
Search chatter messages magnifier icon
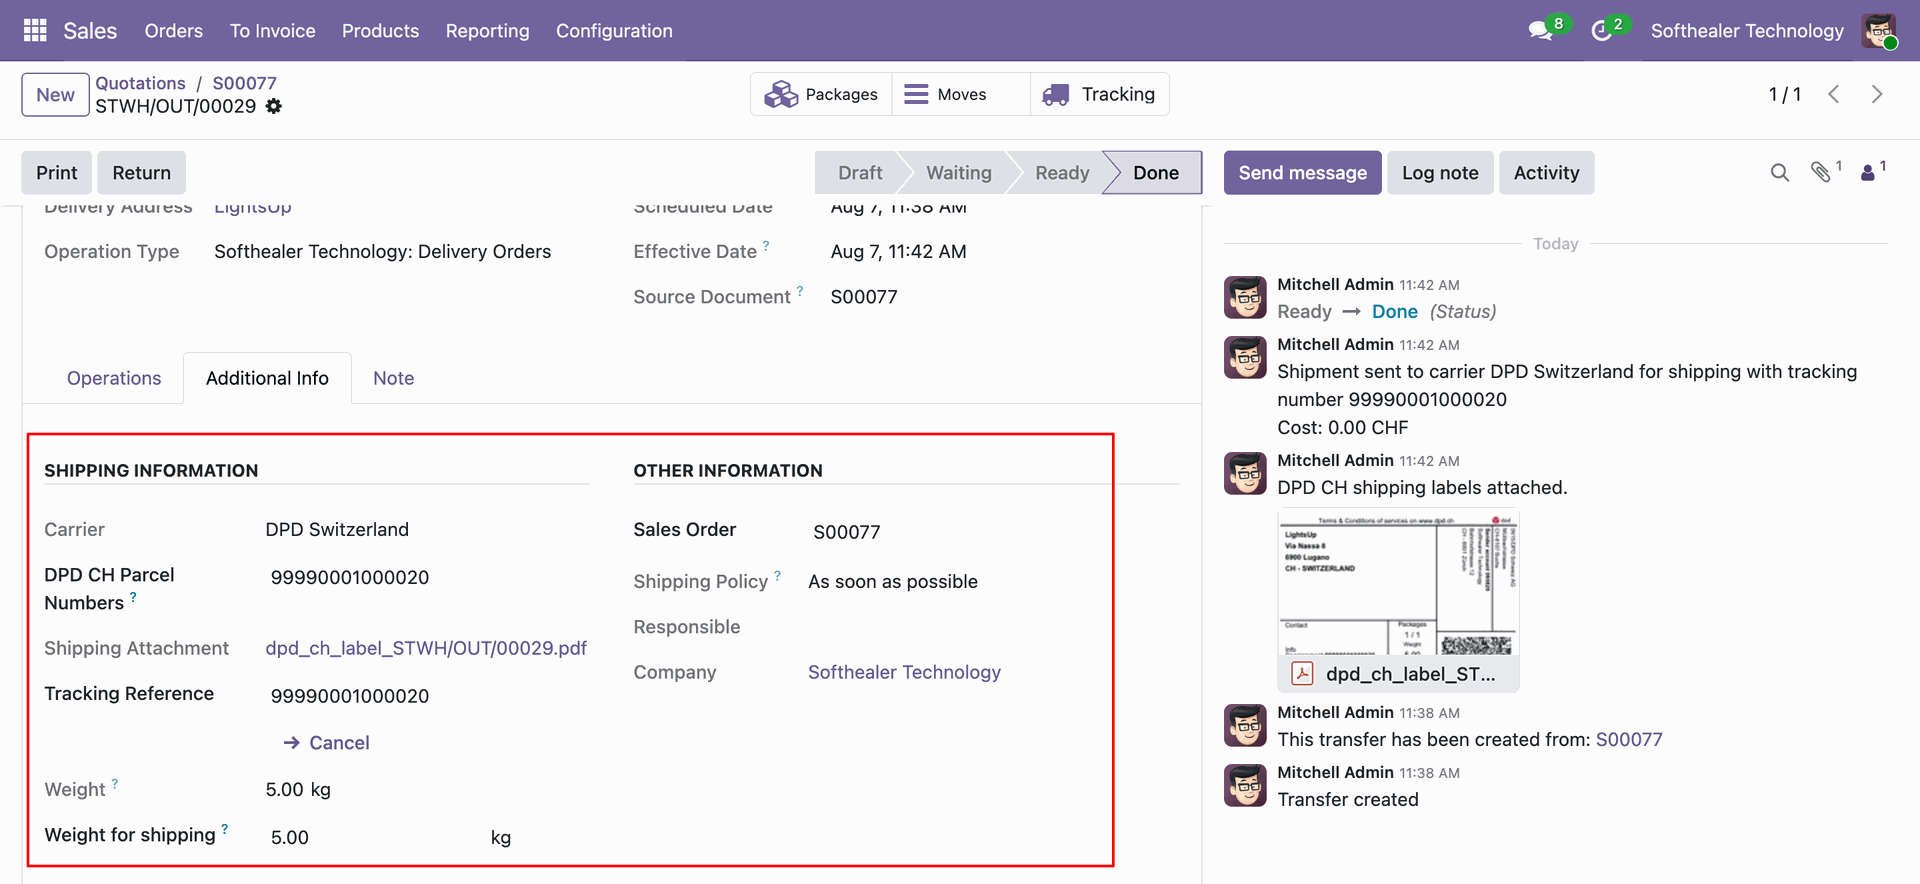pyautogui.click(x=1780, y=173)
